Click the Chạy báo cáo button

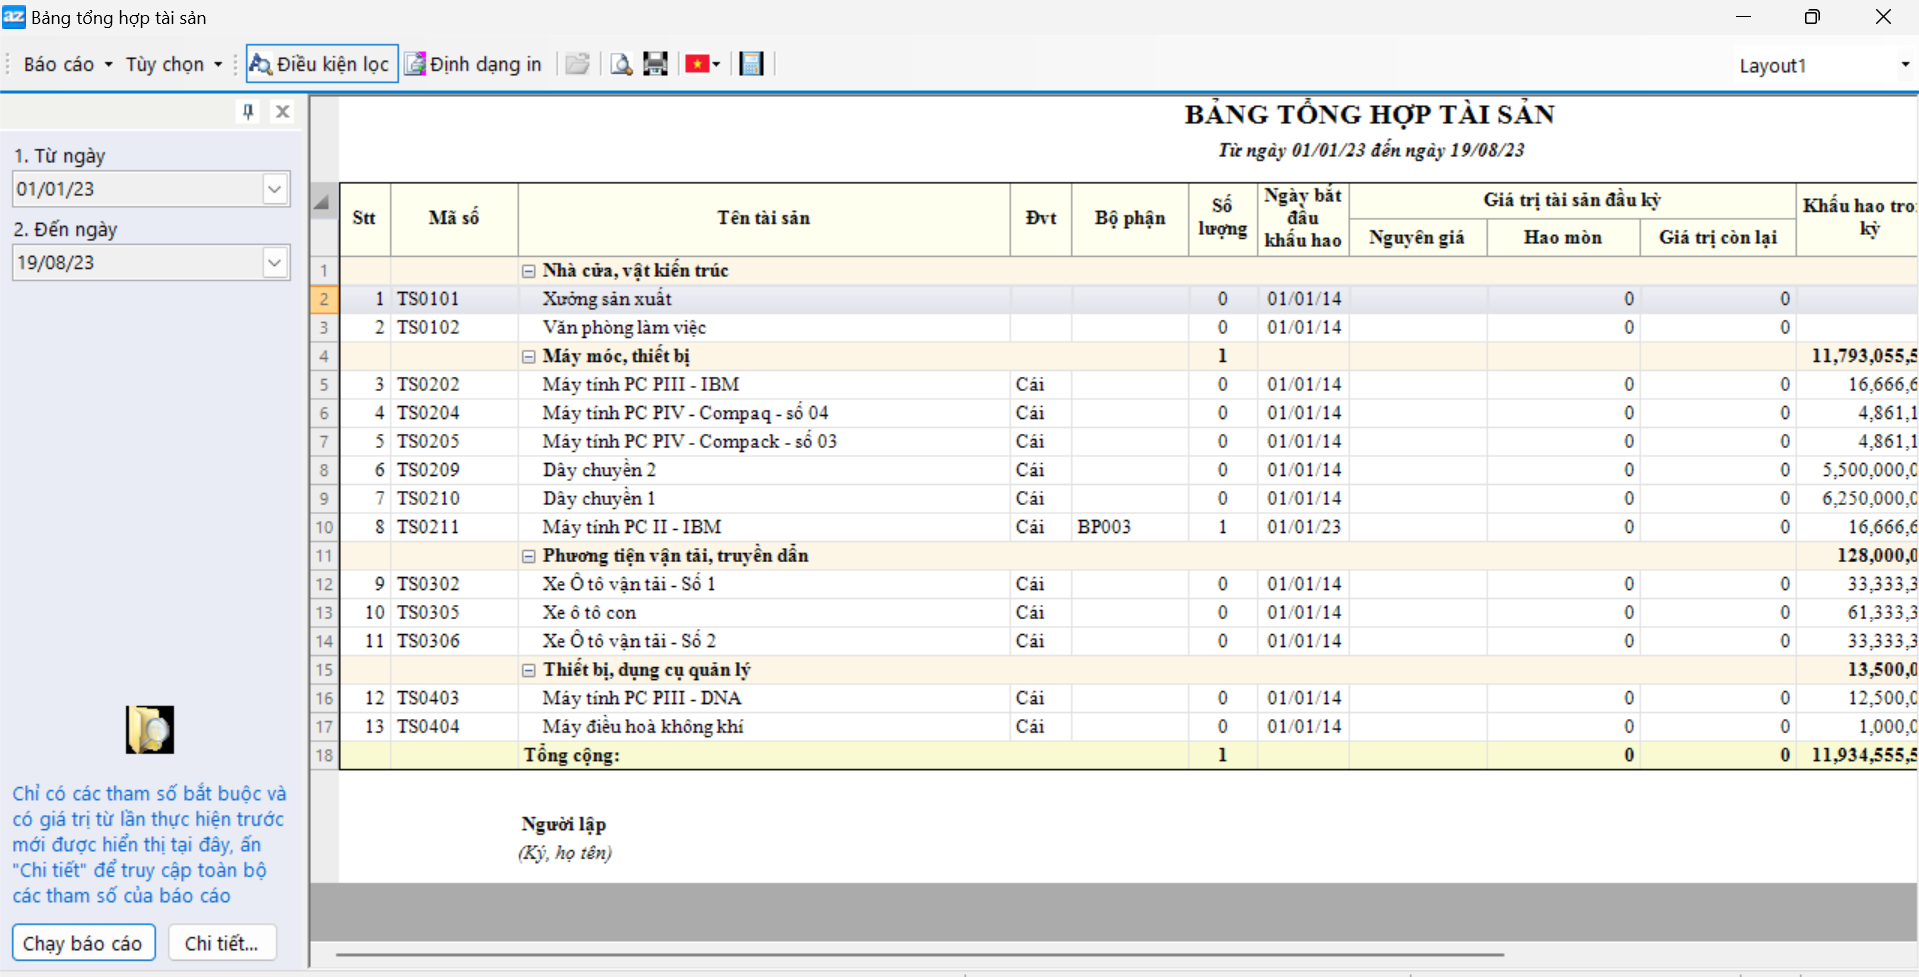pyautogui.click(x=83, y=943)
